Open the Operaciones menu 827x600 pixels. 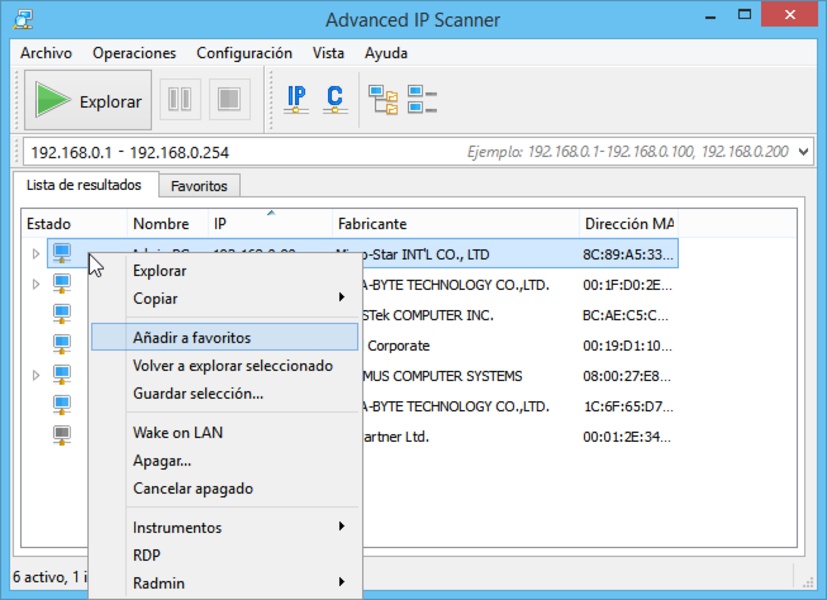click(134, 53)
